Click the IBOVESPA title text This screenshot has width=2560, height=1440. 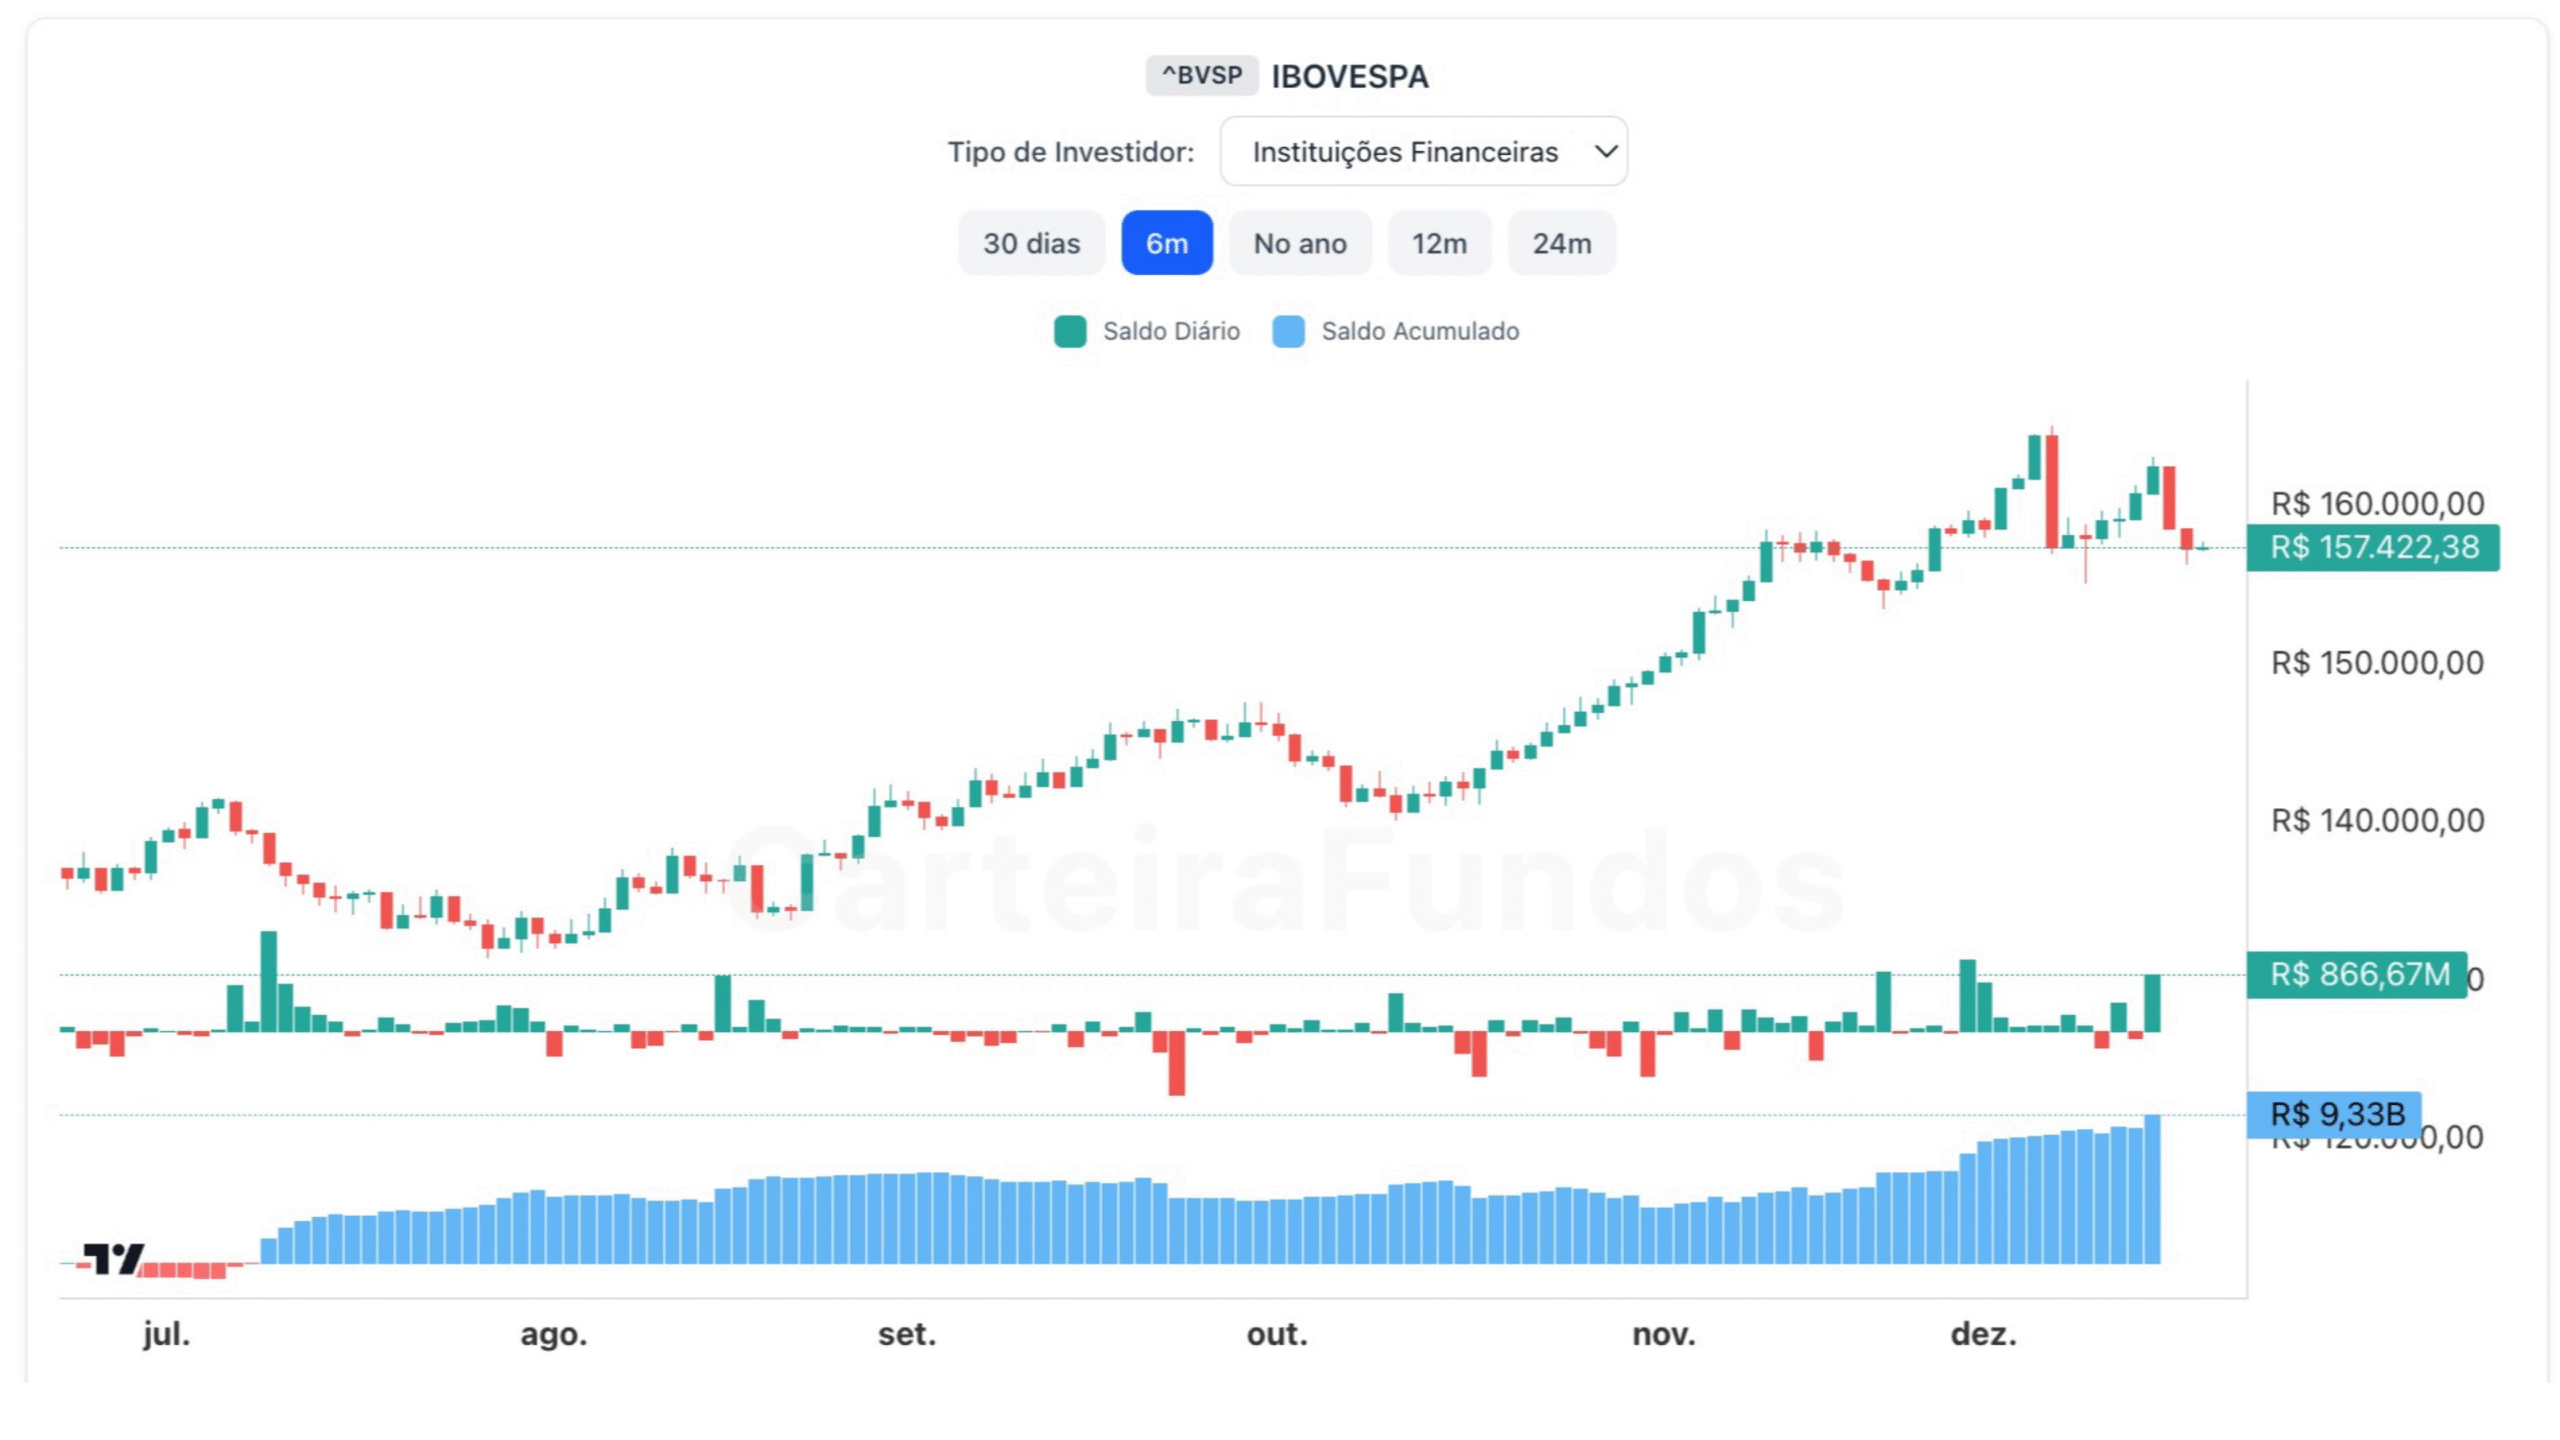(x=1349, y=77)
